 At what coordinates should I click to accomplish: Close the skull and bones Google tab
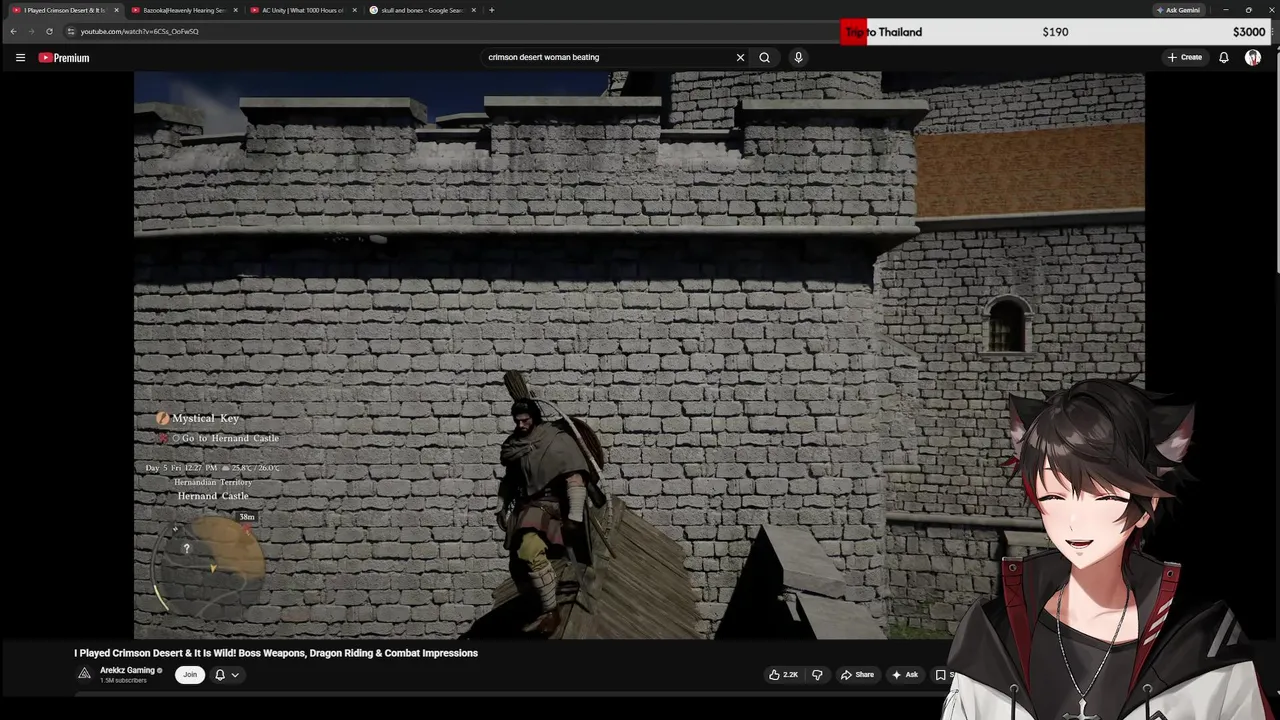(473, 10)
